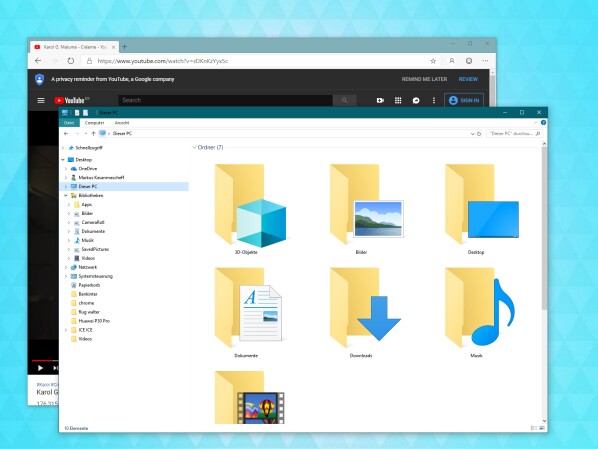Viewport: 598px width, 449px height.
Task: Skip to next YouTube video
Action: (55, 368)
